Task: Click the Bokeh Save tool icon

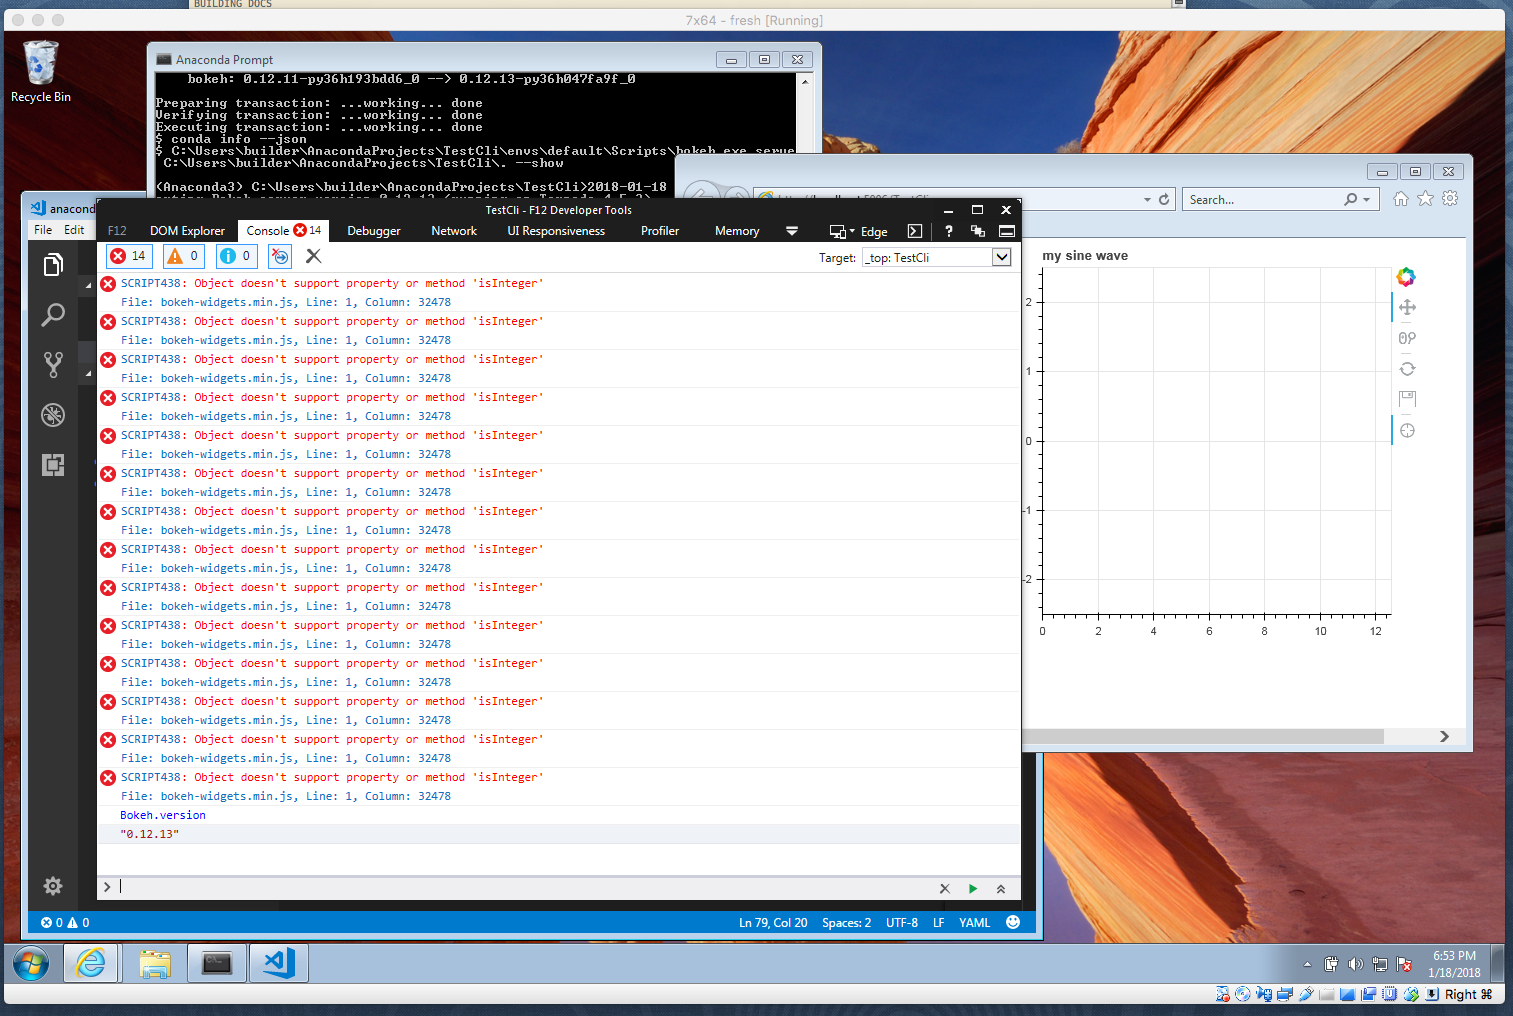Action: click(x=1407, y=399)
